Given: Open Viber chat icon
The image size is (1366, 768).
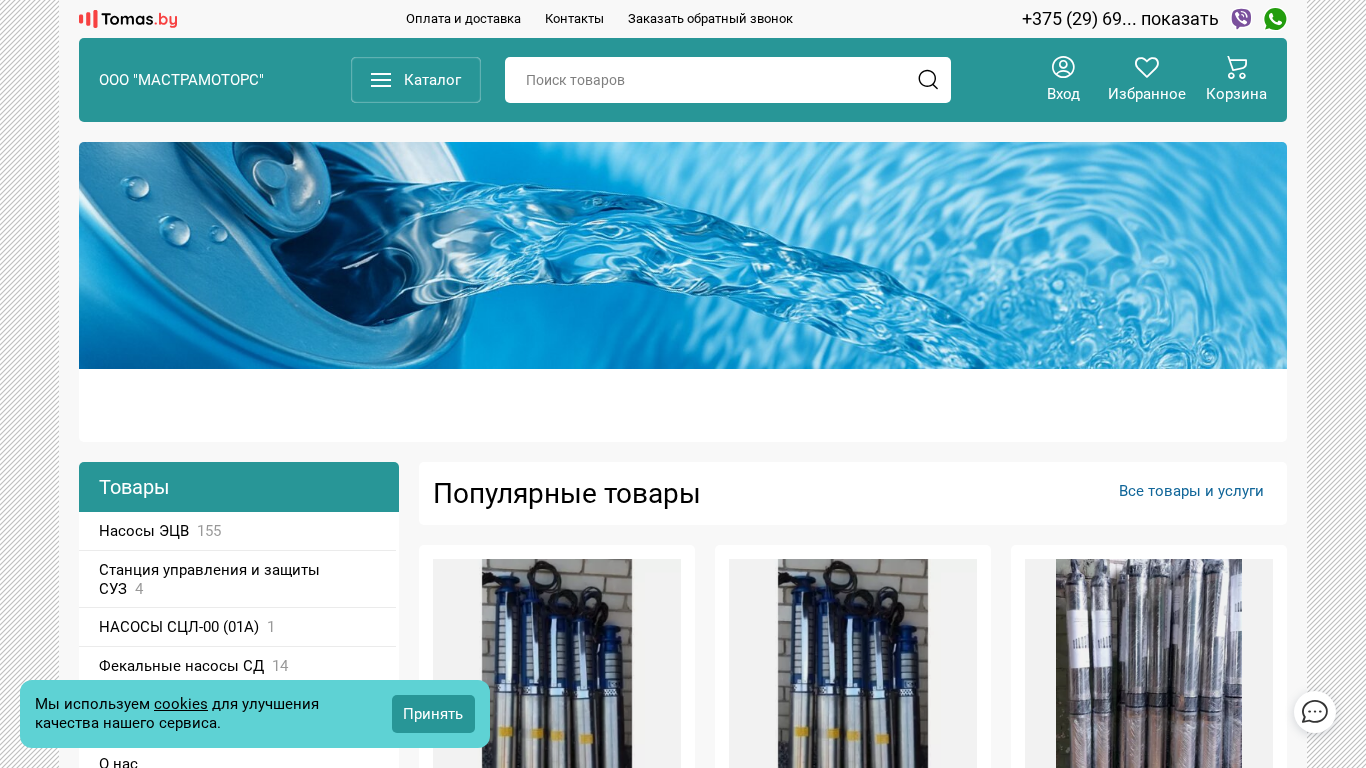Looking at the screenshot, I should [1241, 19].
